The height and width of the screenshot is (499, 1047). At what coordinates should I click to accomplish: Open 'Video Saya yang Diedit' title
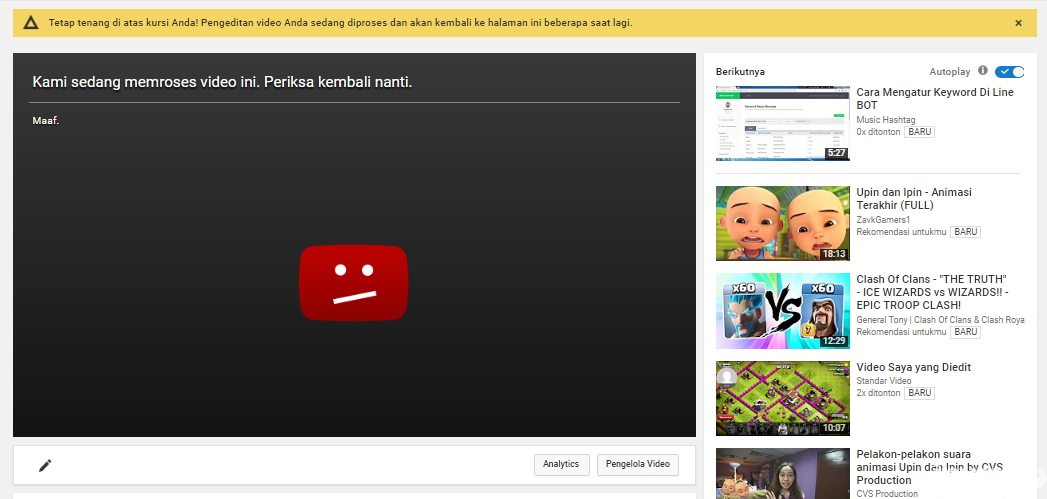913,367
